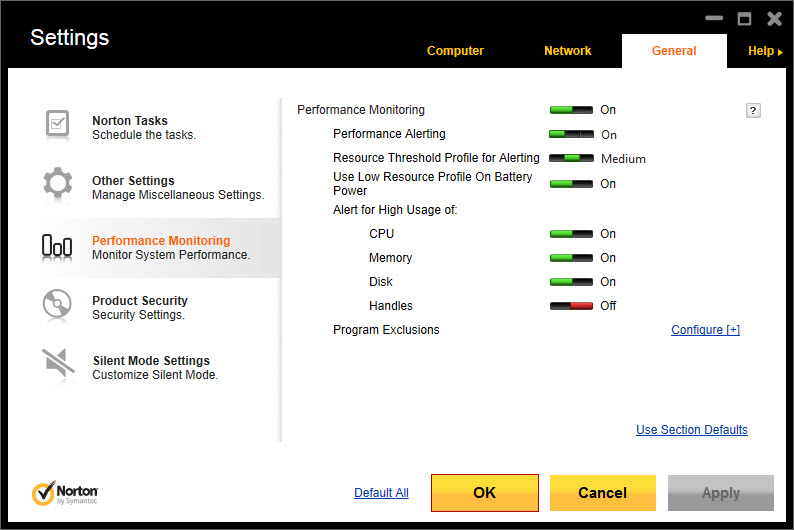The image size is (794, 530).
Task: Open Norton Tasks settings section
Action: click(x=130, y=120)
